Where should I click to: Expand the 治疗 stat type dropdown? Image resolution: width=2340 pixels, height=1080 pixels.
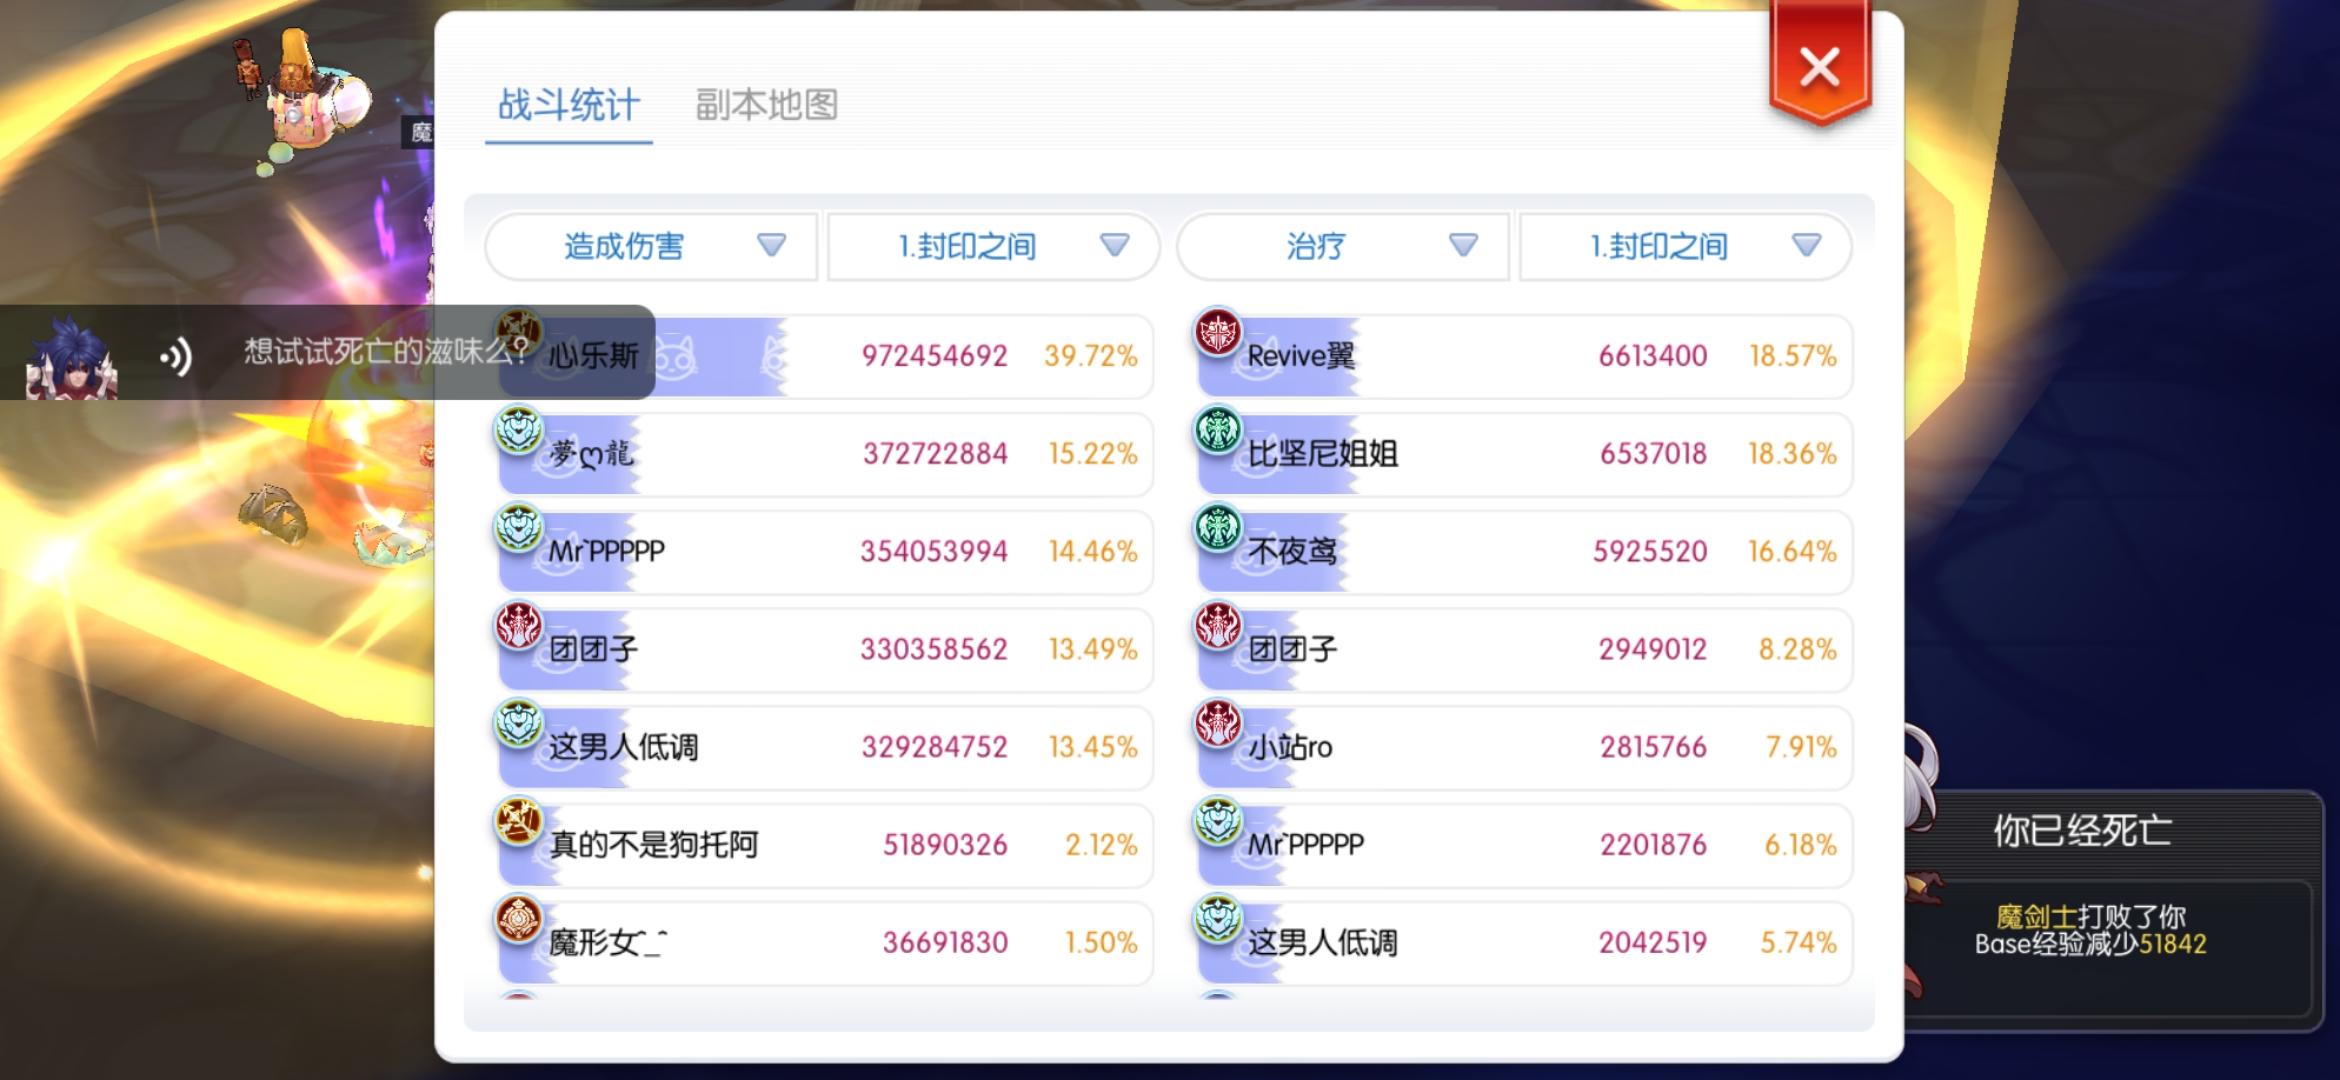[1342, 246]
